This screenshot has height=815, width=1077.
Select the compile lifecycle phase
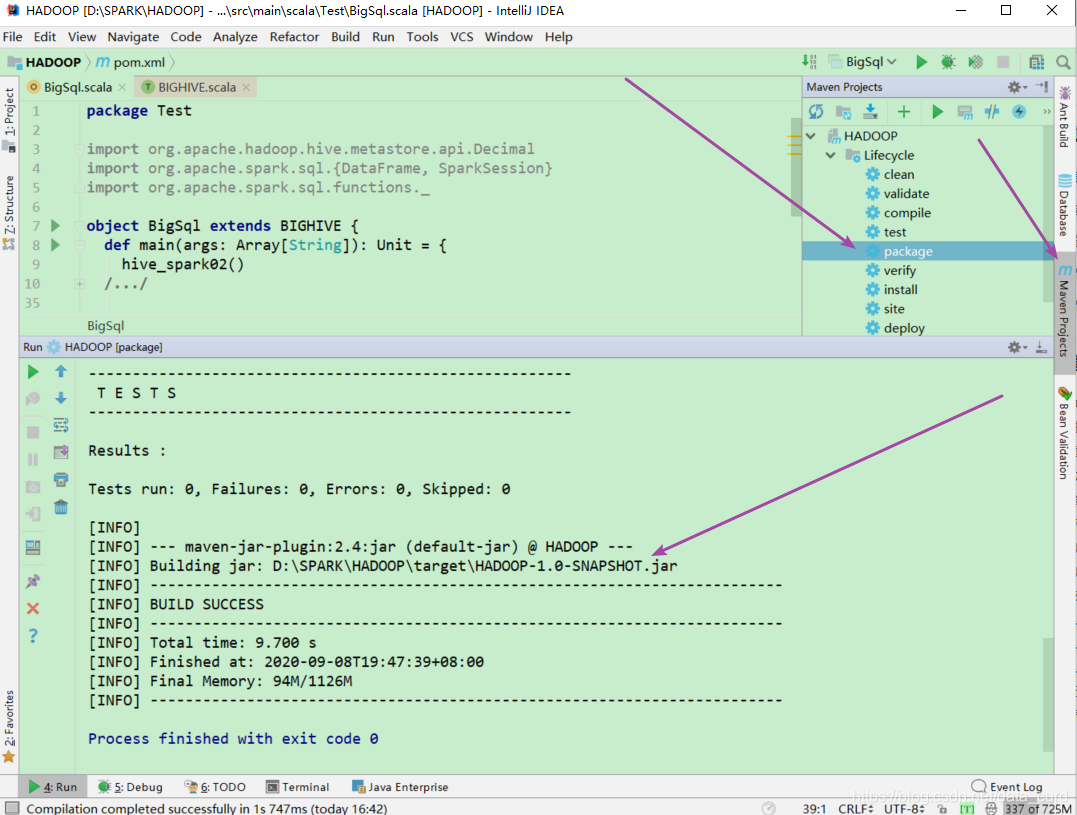tap(907, 213)
